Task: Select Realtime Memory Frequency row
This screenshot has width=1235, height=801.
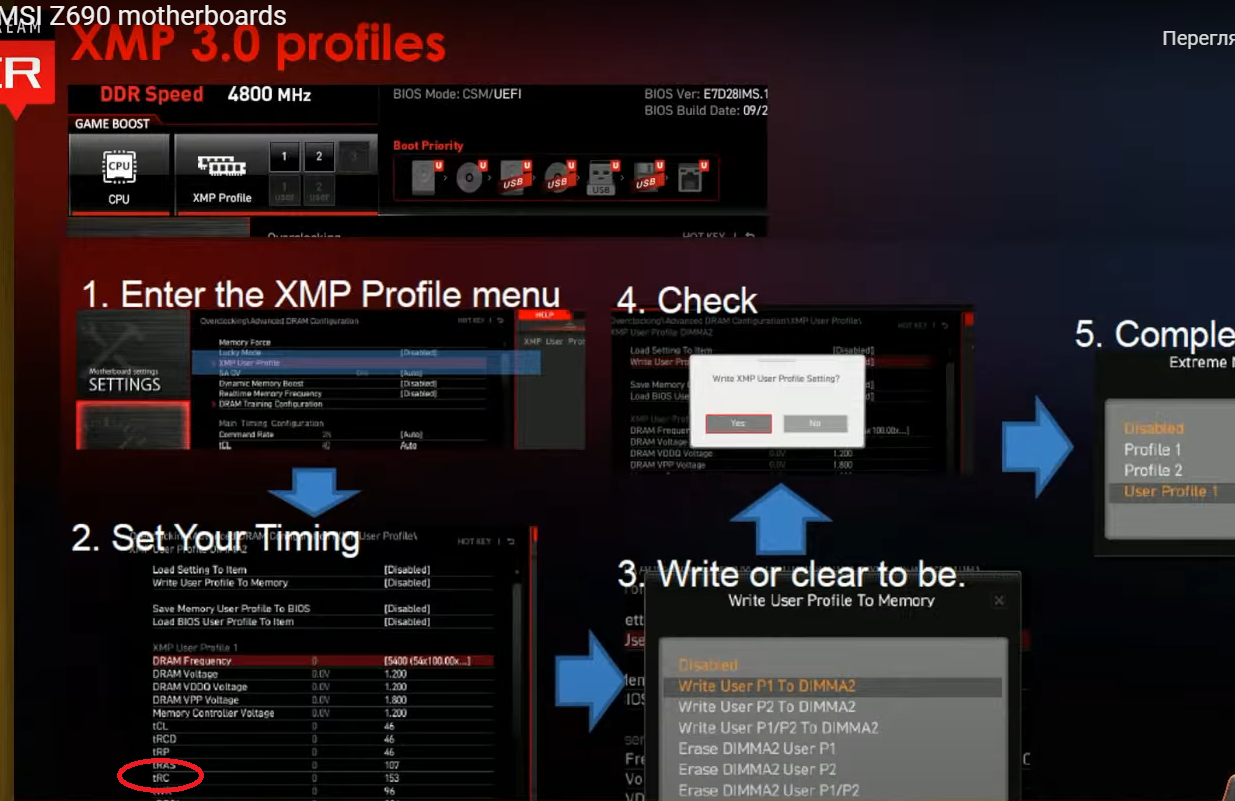Action: pos(354,394)
